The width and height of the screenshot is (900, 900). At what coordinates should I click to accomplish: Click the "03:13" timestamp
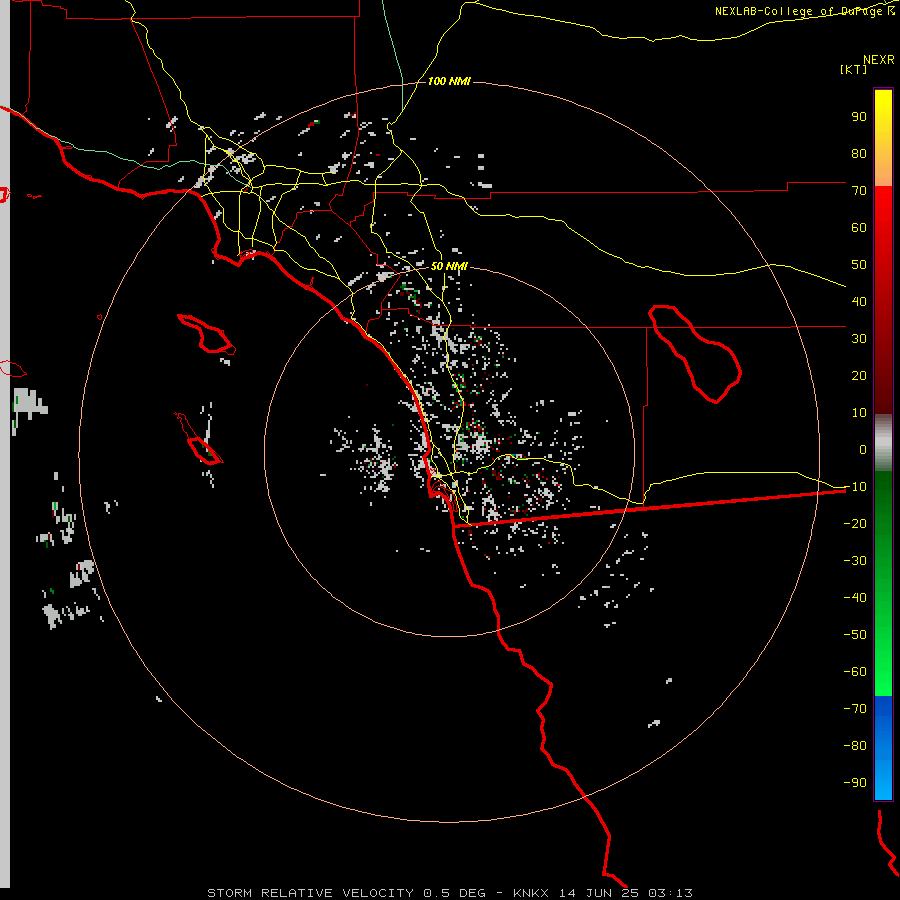tap(670, 893)
